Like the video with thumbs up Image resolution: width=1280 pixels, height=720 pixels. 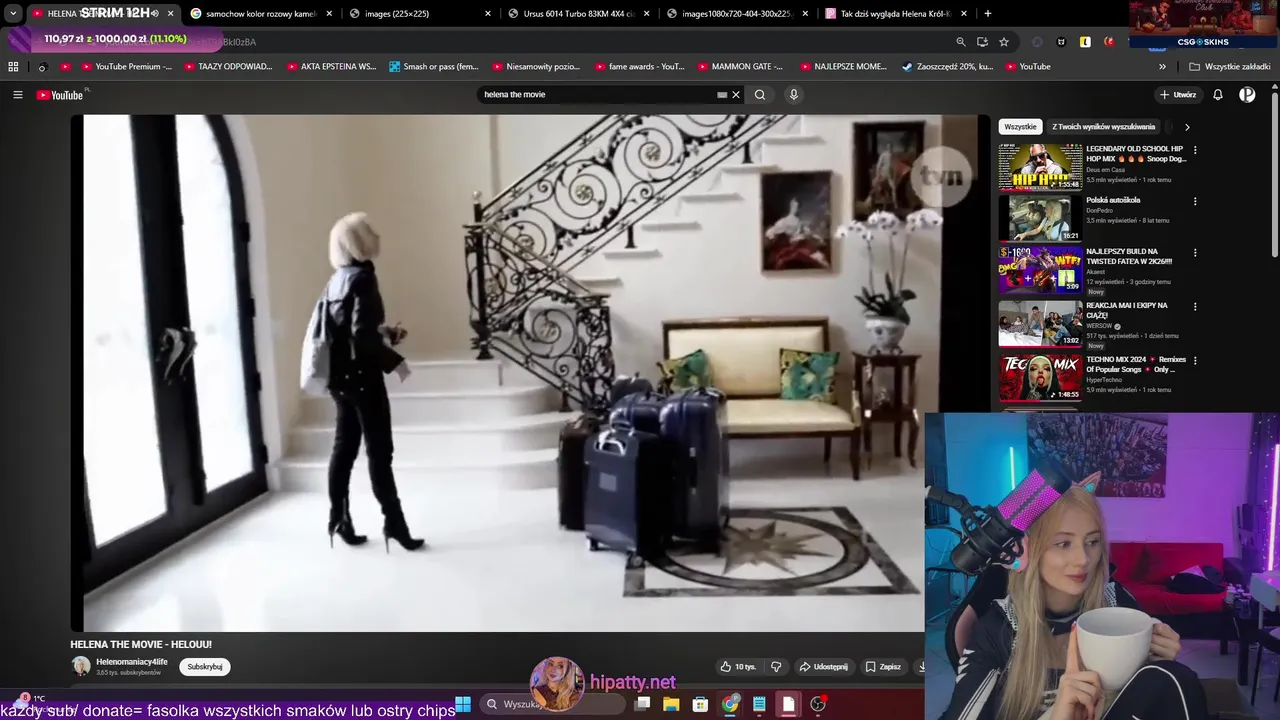point(738,667)
